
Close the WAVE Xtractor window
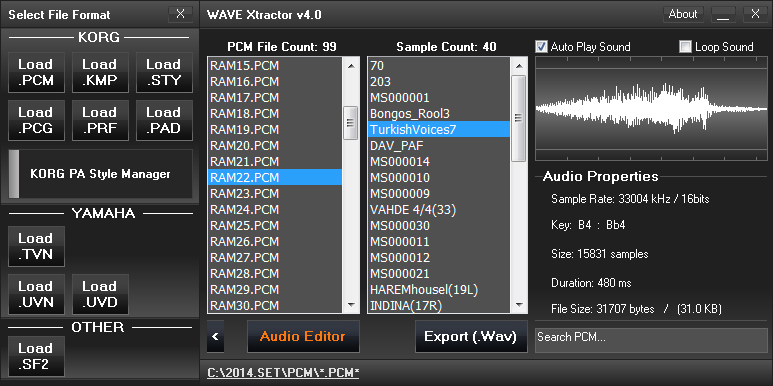tap(755, 14)
